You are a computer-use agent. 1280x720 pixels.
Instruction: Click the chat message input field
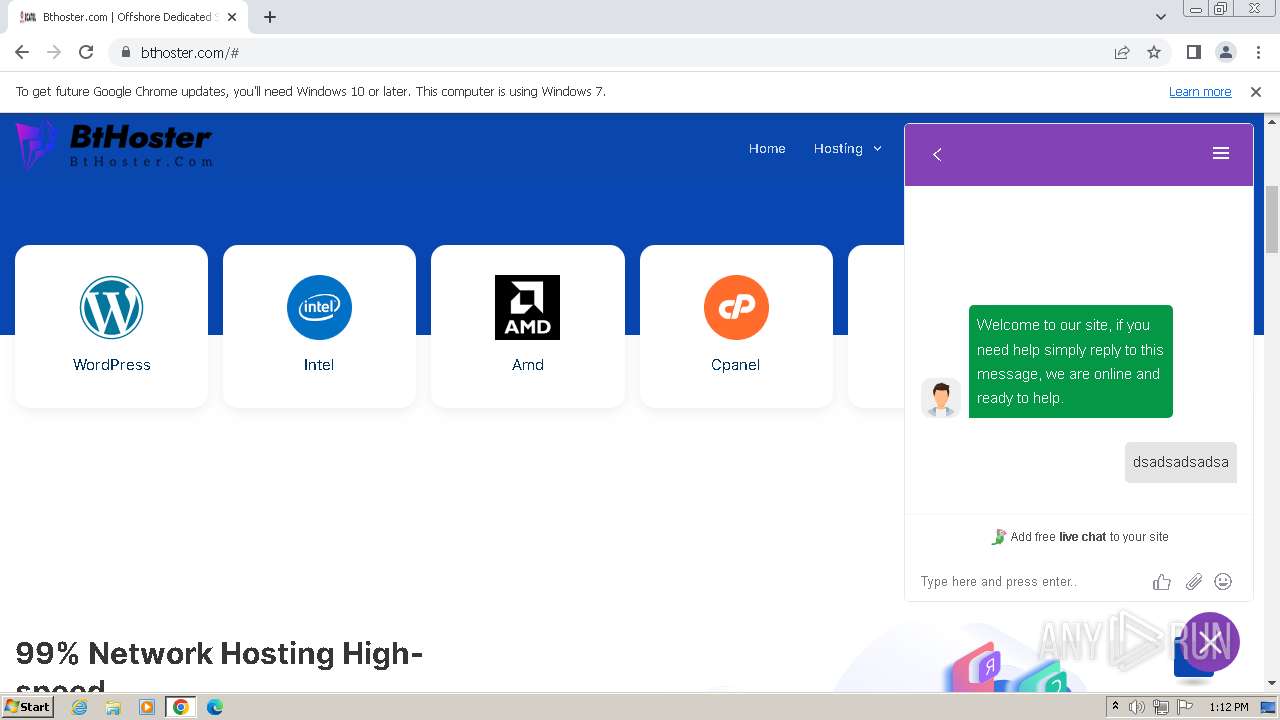[x=1030, y=581]
